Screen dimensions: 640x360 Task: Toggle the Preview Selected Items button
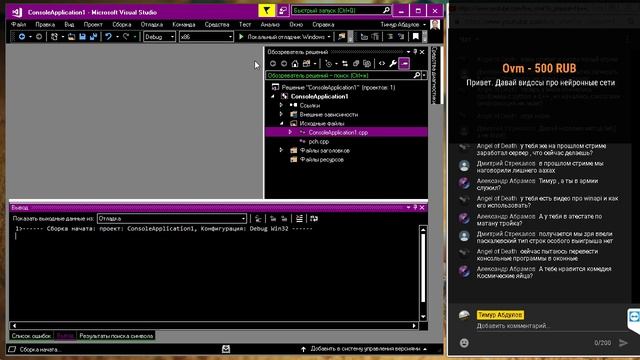404,64
